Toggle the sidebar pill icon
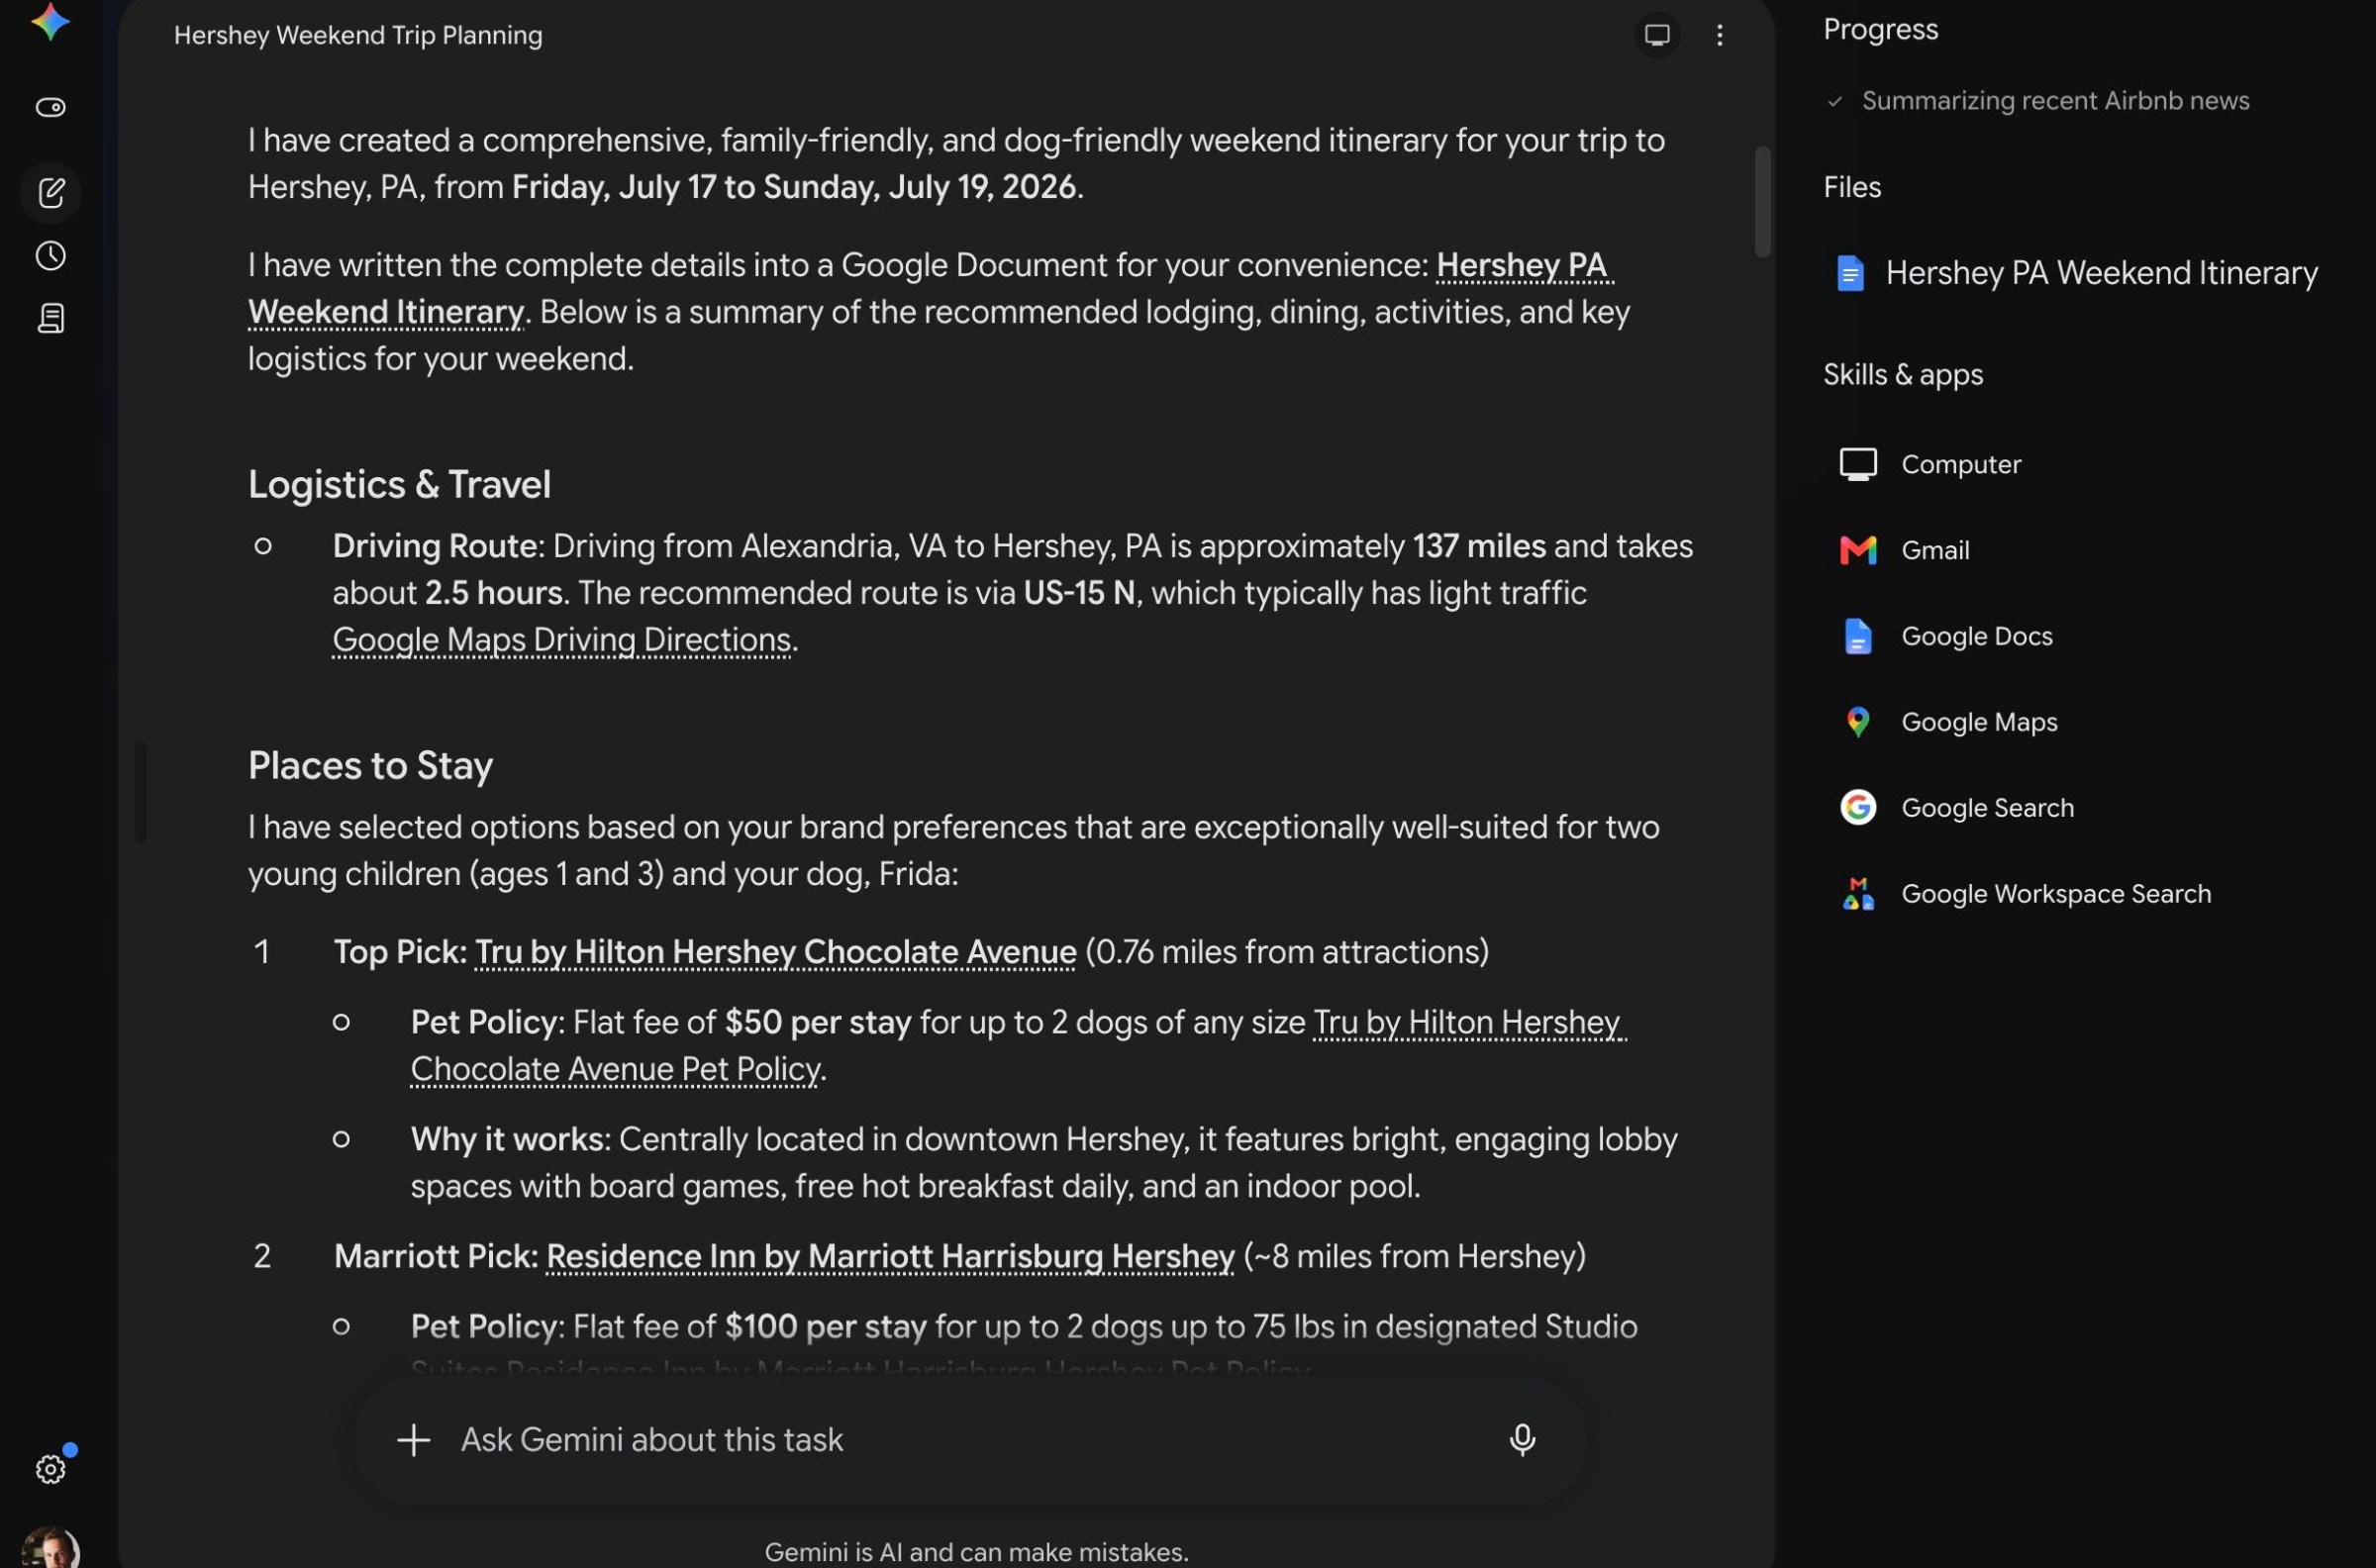 [x=51, y=107]
